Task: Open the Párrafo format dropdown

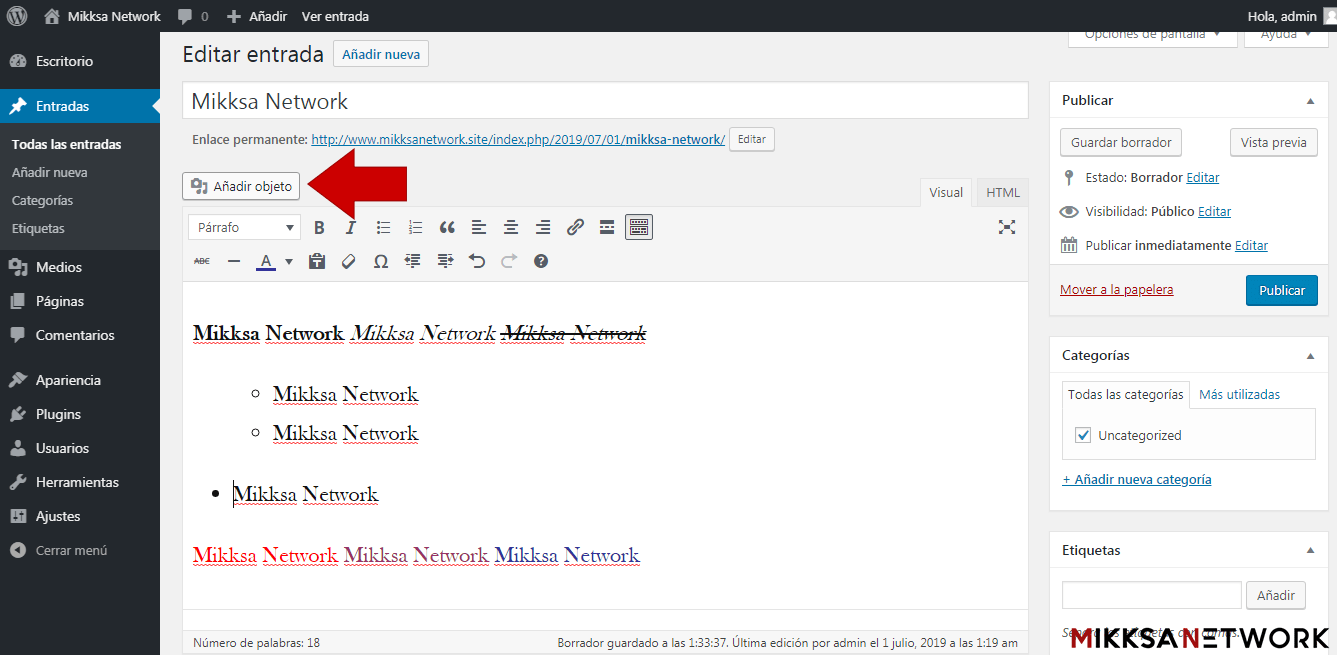Action: coord(244,228)
